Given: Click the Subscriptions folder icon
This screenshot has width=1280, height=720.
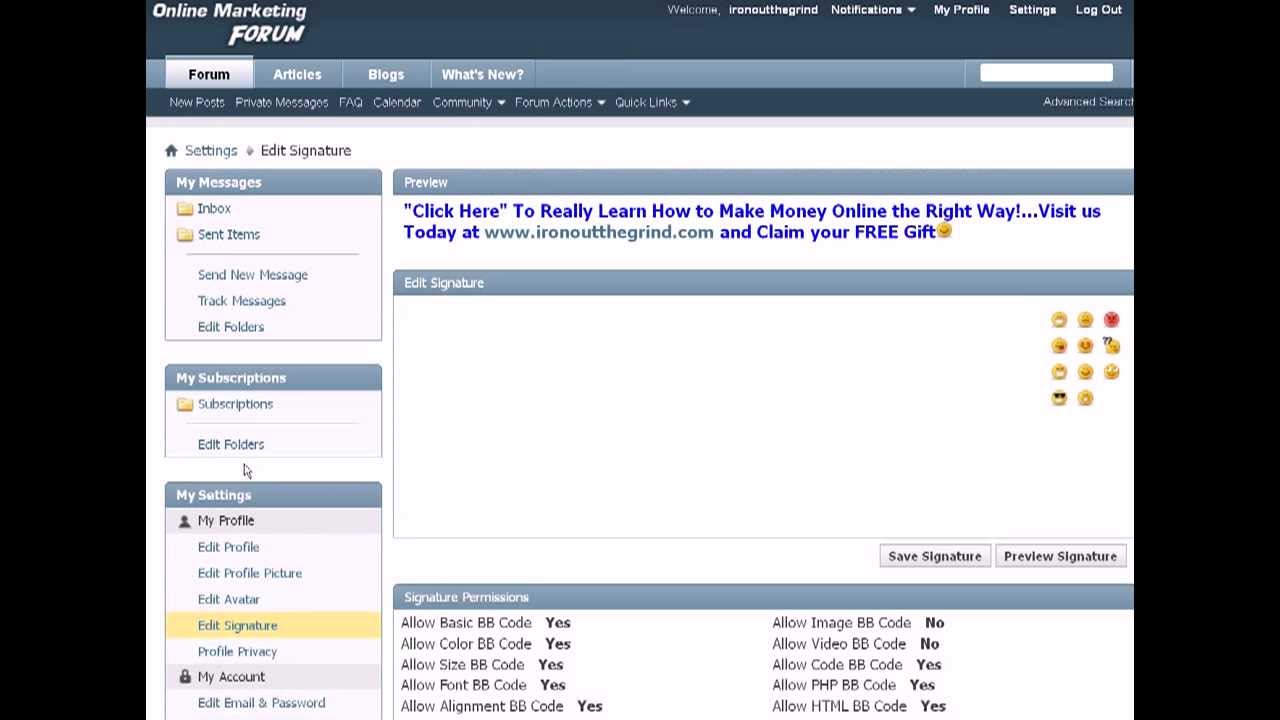Looking at the screenshot, I should (185, 404).
